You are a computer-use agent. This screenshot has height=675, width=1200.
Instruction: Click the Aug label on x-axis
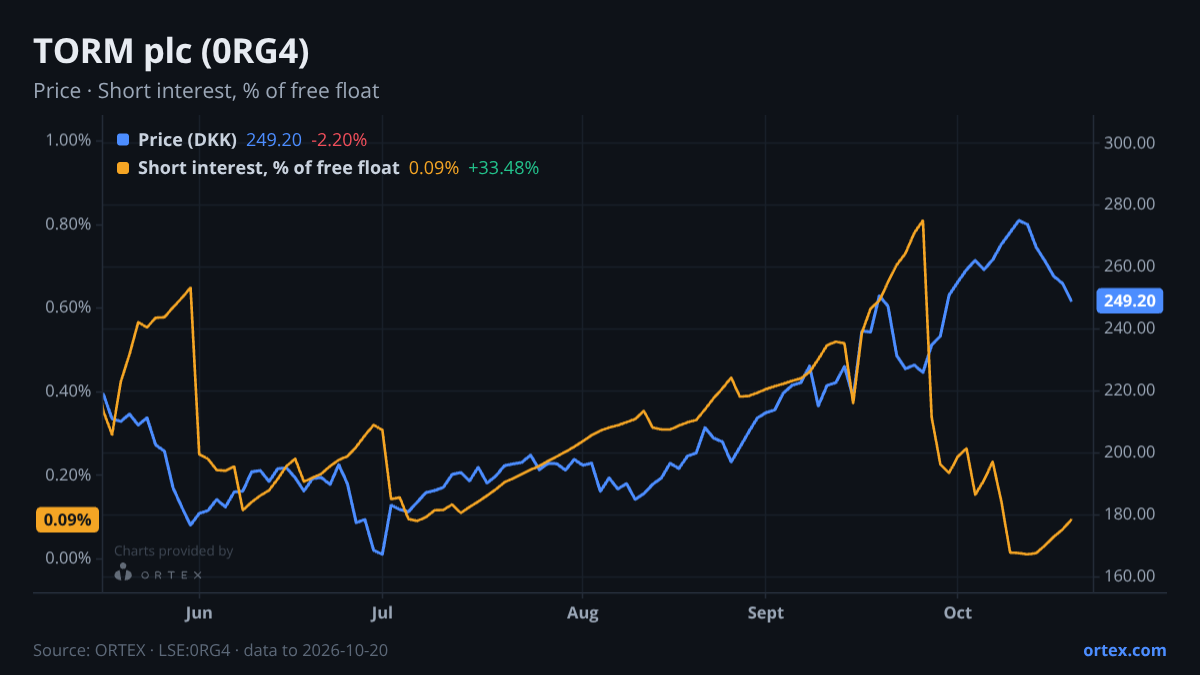(581, 612)
